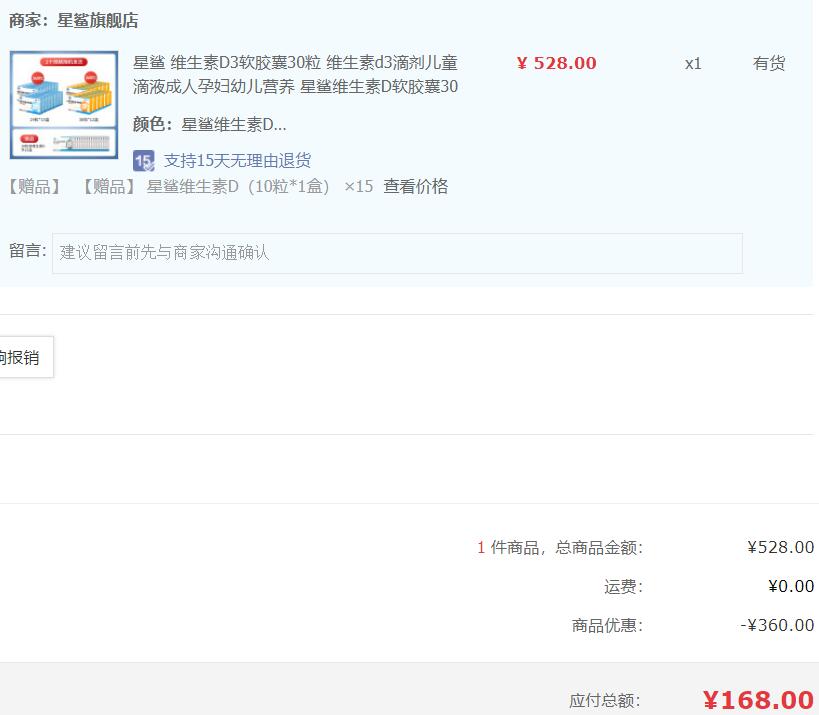Click the 应付总额: label
This screenshot has width=819, height=715.
click(x=605, y=700)
